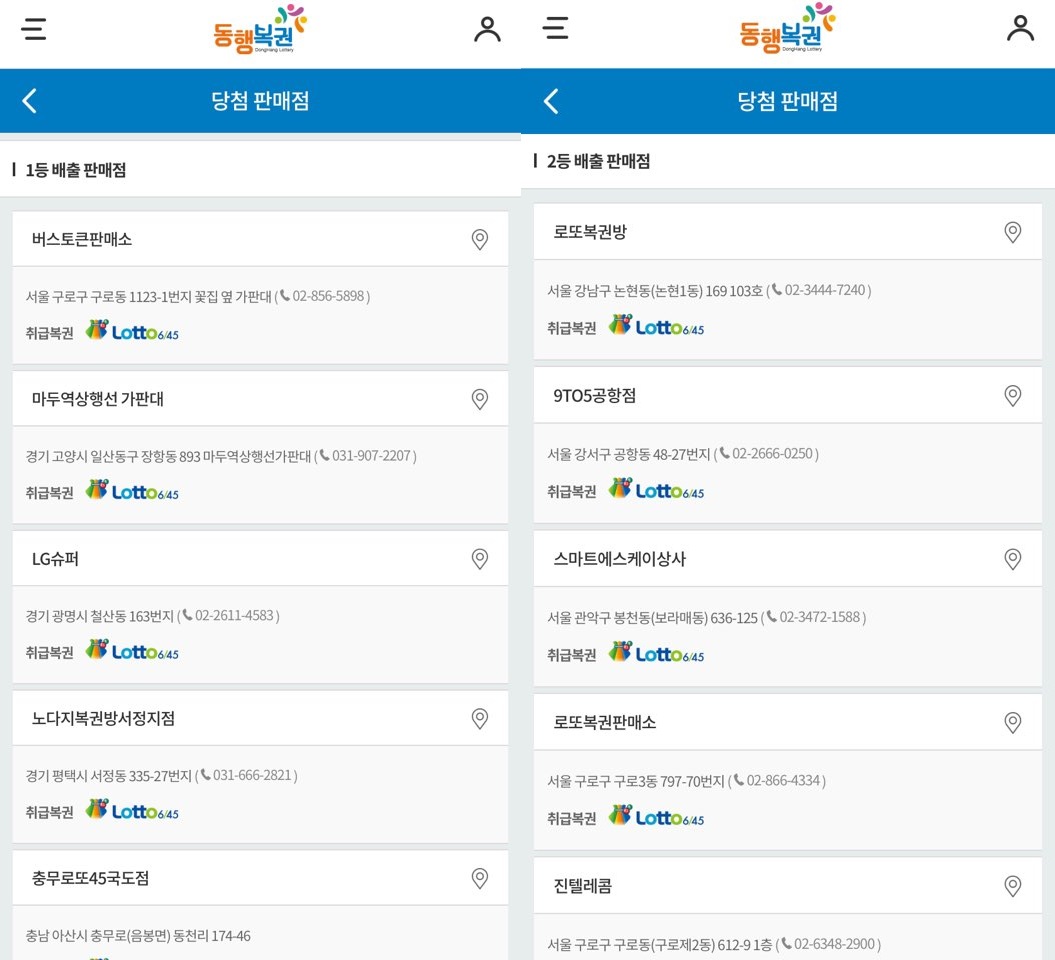The image size is (1055, 960).
Task: Call 마두역상행선 가판대 at 031-907-2207
Action: click(x=365, y=455)
